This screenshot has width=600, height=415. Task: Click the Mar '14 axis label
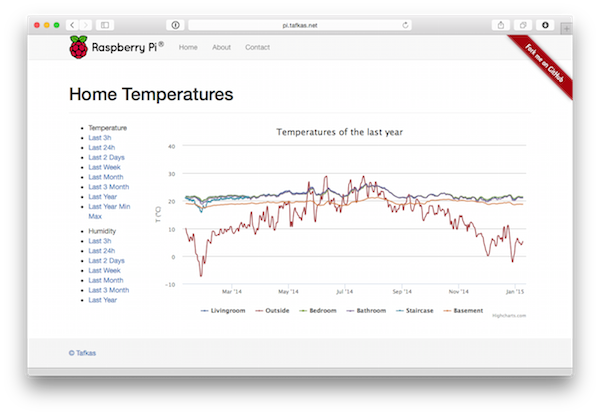pyautogui.click(x=232, y=292)
